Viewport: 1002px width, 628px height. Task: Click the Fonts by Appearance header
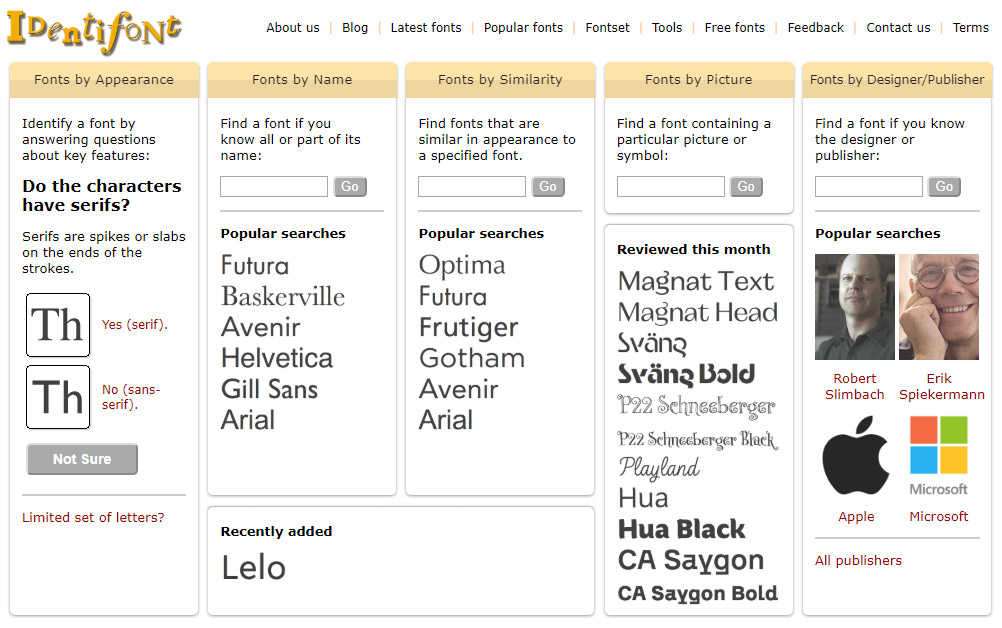(x=104, y=79)
